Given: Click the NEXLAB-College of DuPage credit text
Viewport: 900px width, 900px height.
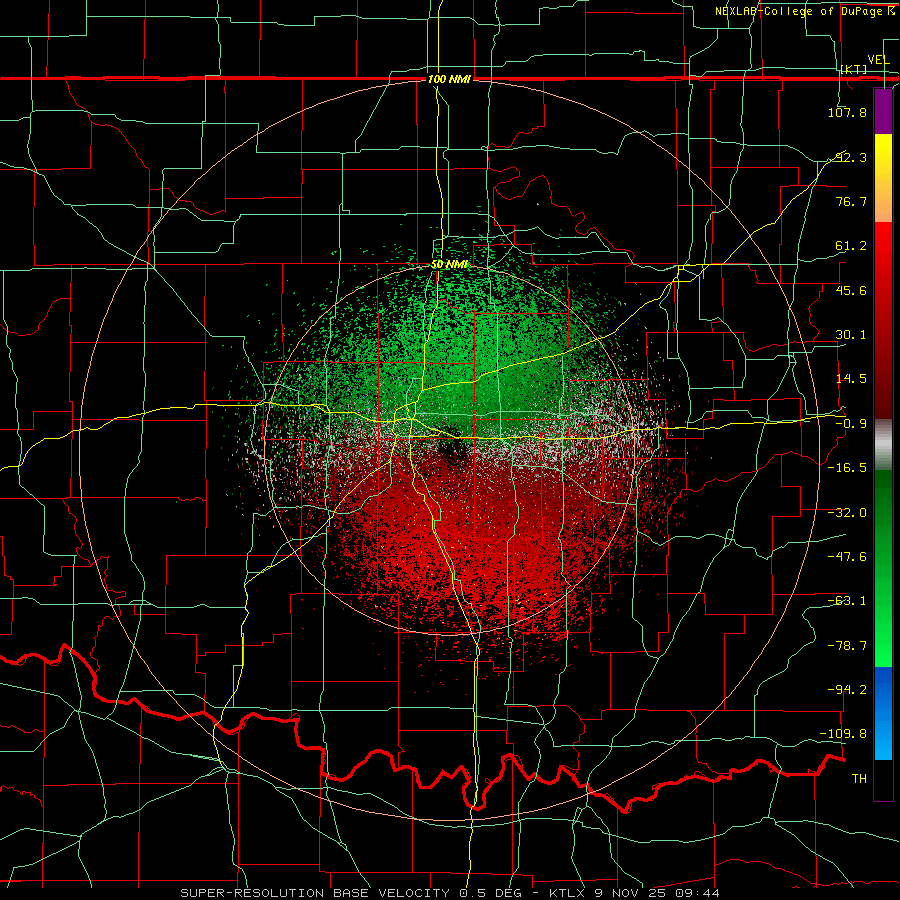Looking at the screenshot, I should point(804,11).
